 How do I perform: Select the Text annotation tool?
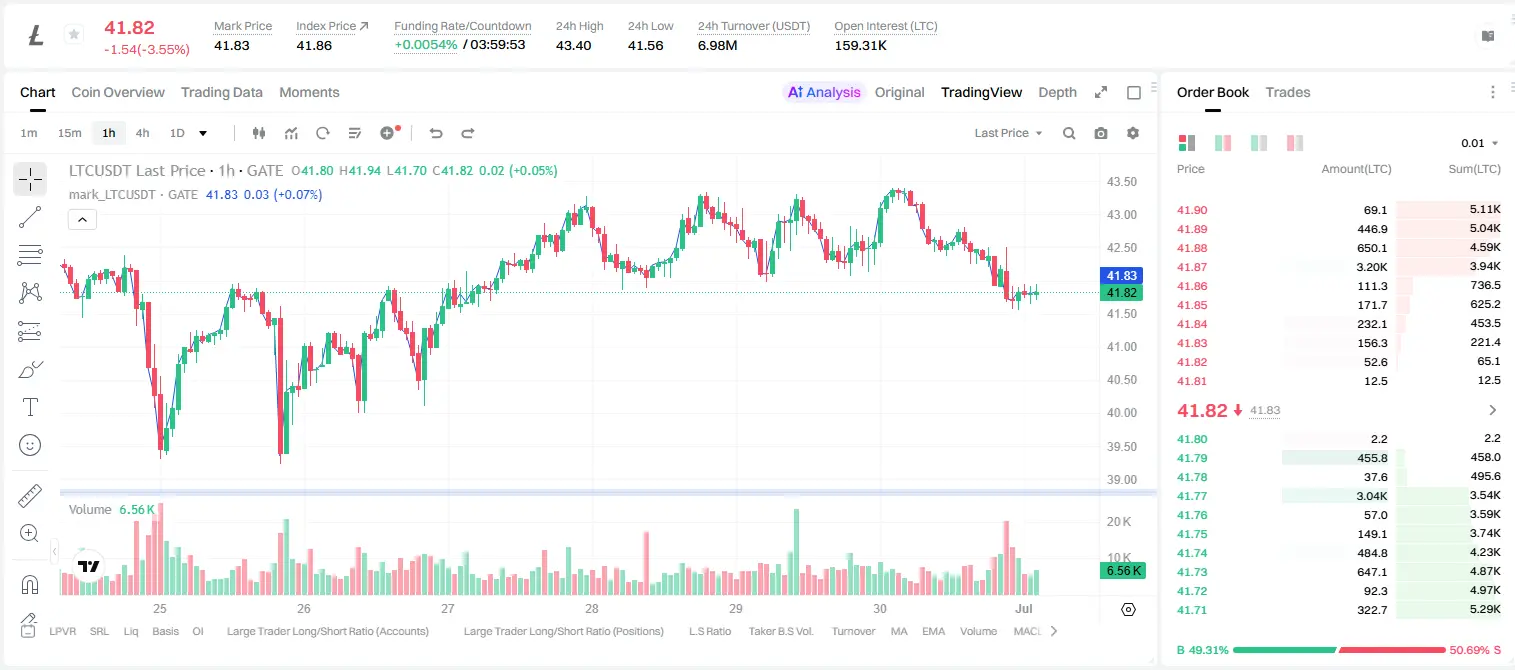click(x=30, y=407)
